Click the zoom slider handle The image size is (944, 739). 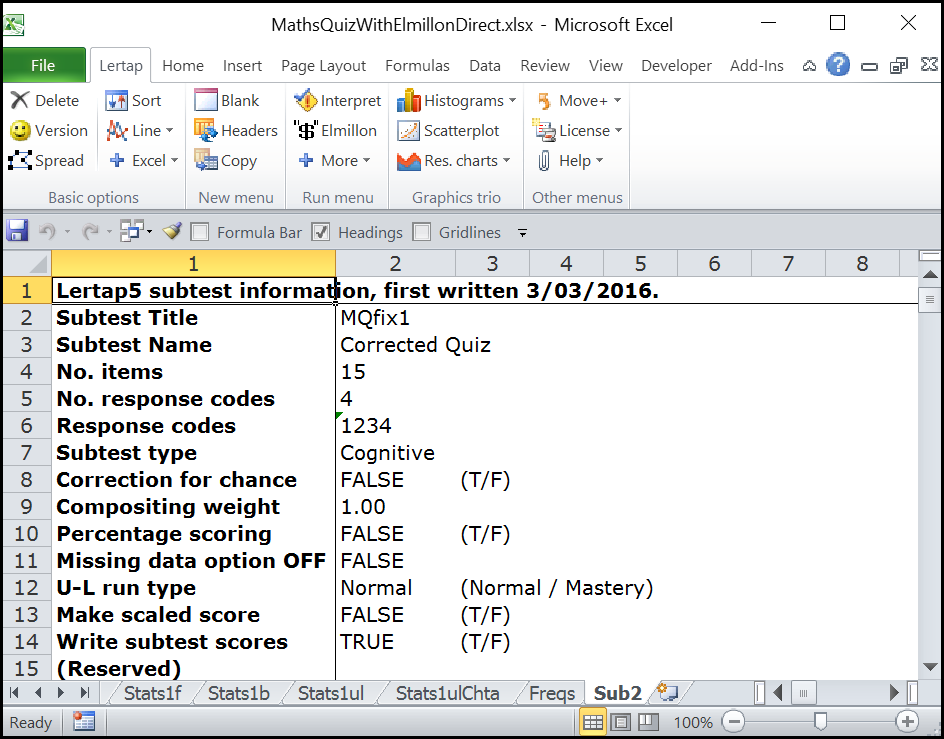click(820, 721)
